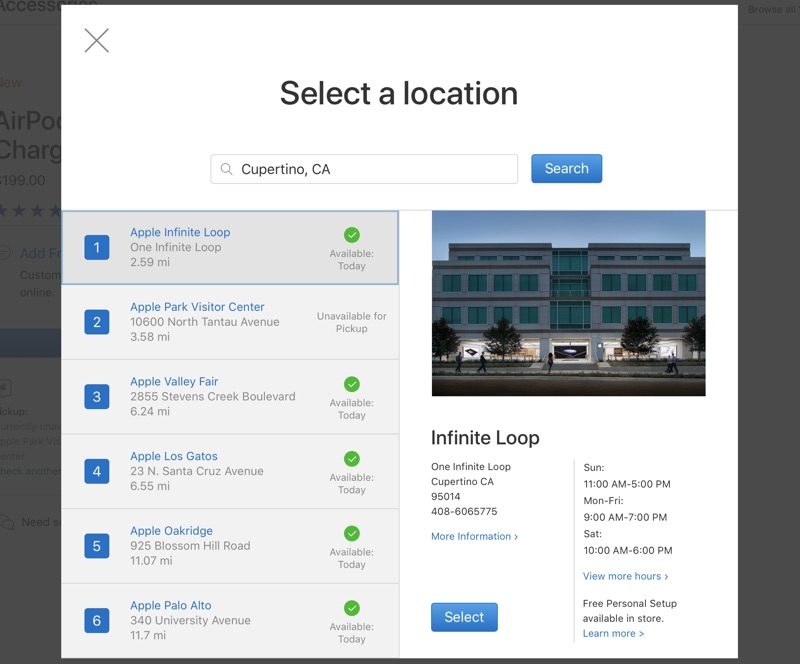Click distance text '2.59 mi'

(x=150, y=262)
